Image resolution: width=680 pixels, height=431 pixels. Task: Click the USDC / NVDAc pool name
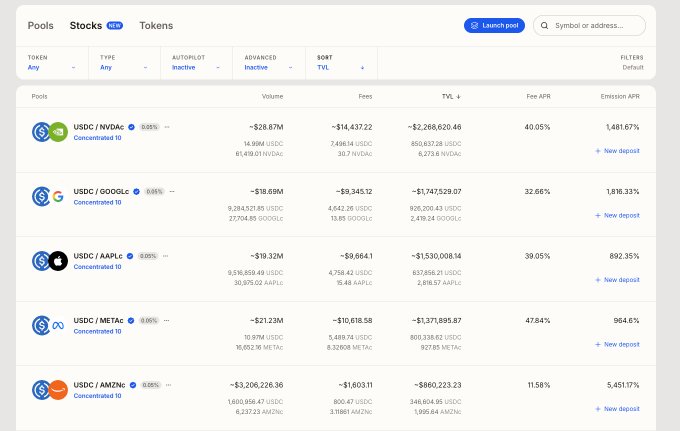(98, 127)
